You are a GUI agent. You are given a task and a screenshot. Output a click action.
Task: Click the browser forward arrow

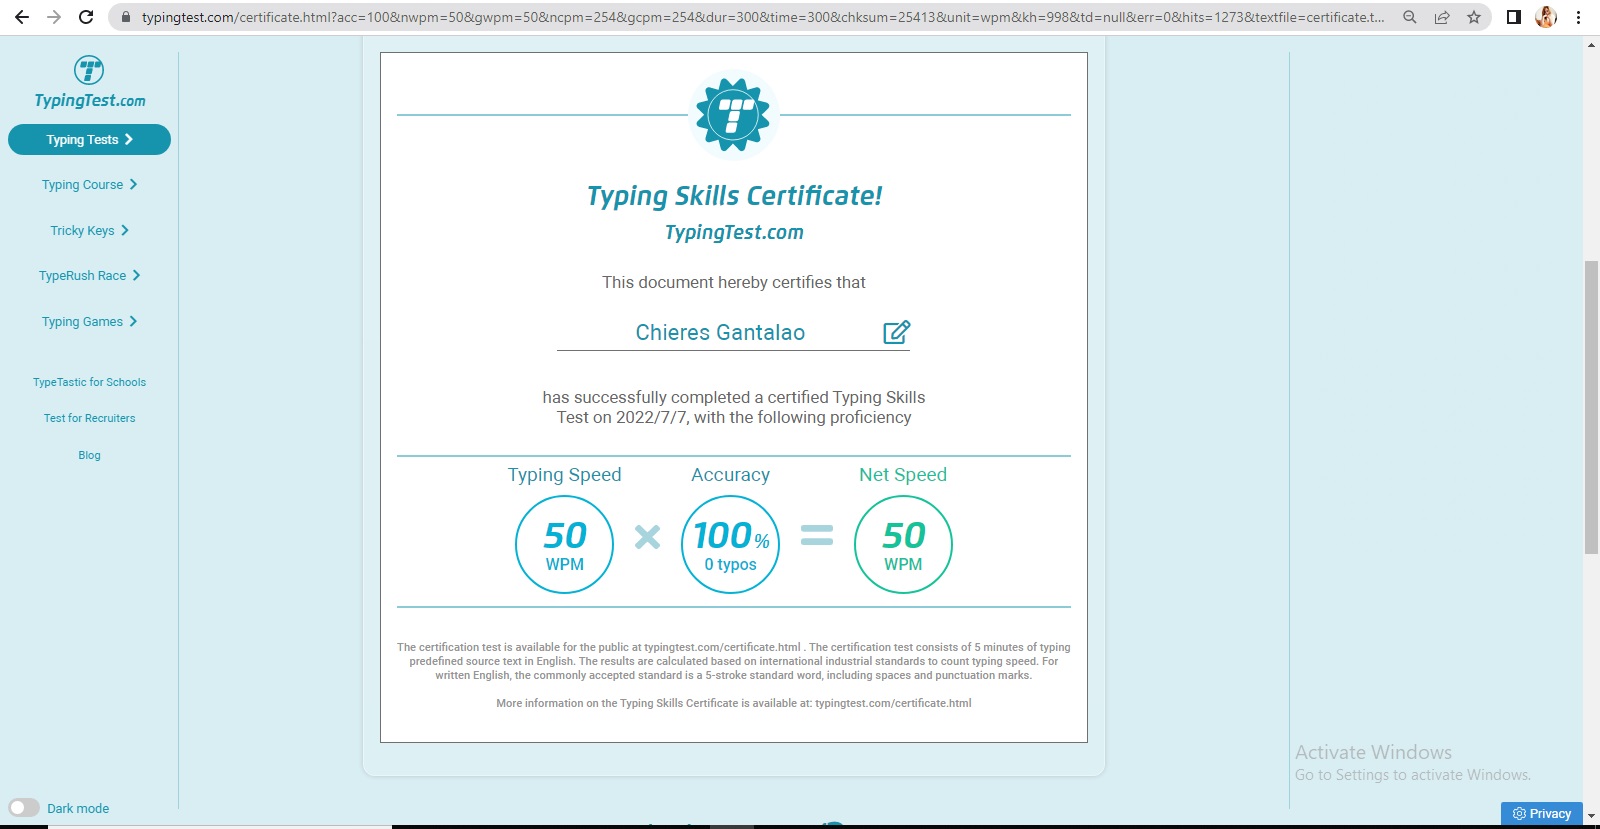(x=54, y=17)
